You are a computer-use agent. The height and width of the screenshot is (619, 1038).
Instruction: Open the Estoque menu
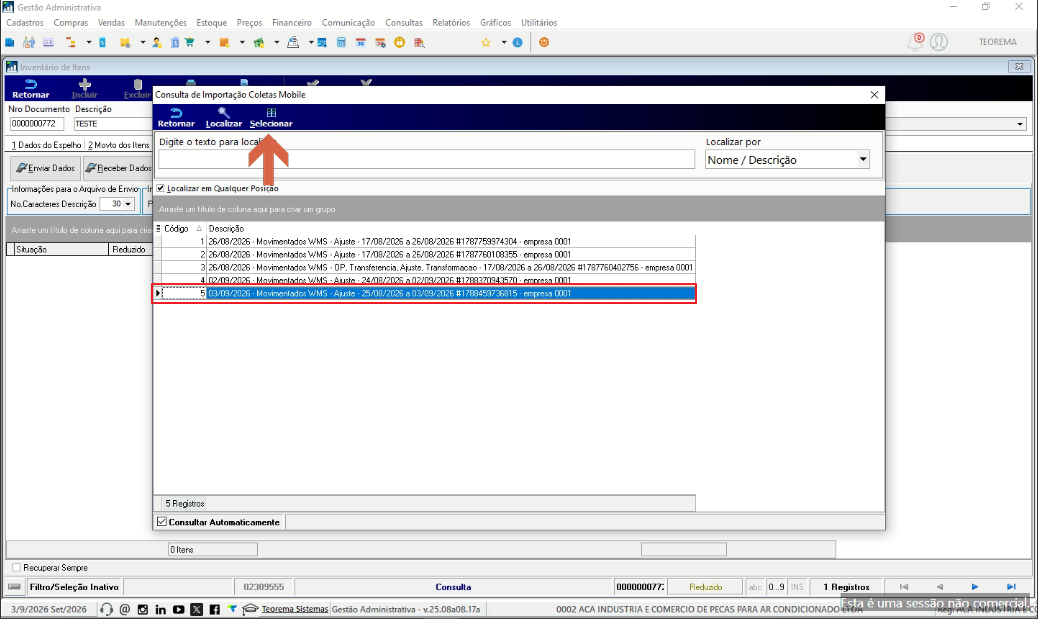pos(212,23)
